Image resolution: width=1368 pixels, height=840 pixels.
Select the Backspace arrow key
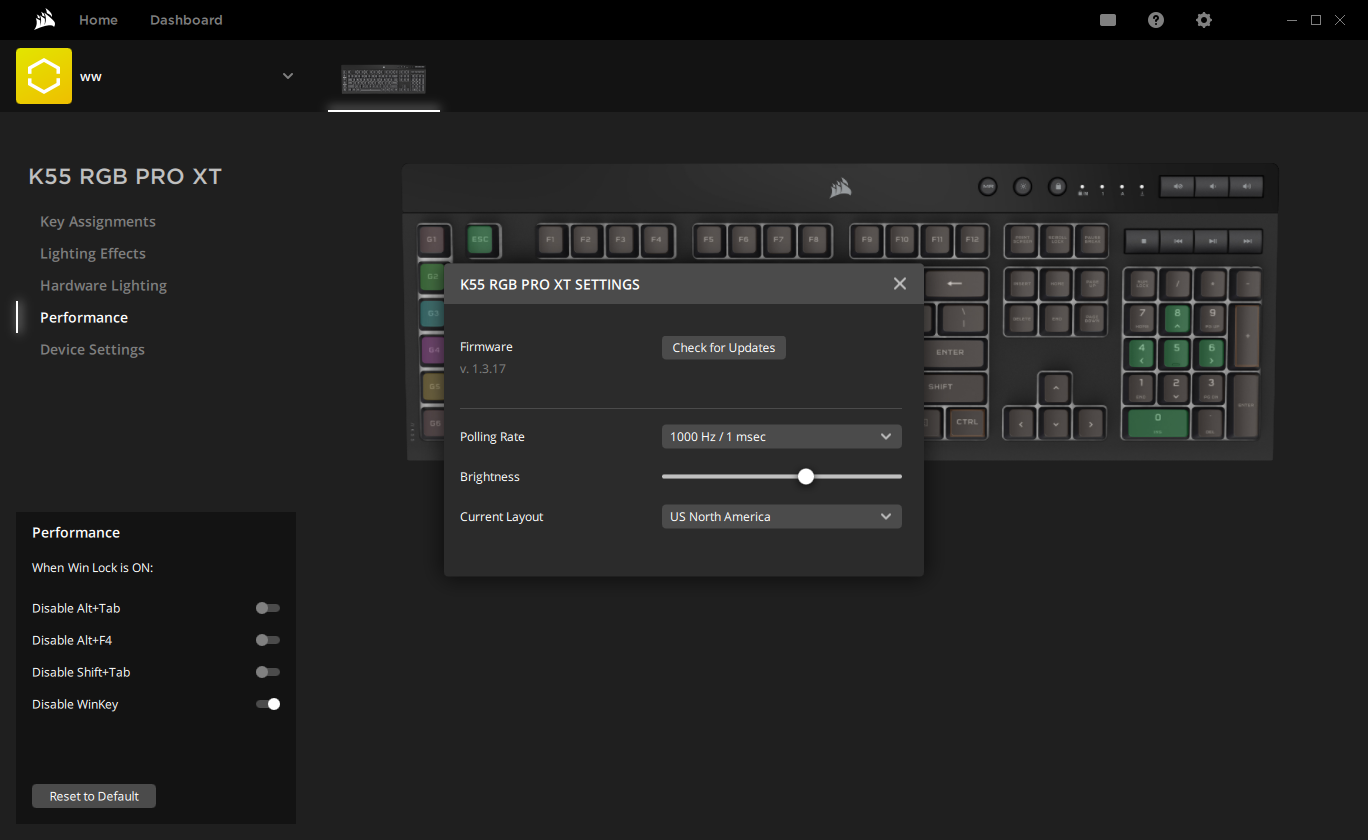pyautogui.click(x=955, y=283)
